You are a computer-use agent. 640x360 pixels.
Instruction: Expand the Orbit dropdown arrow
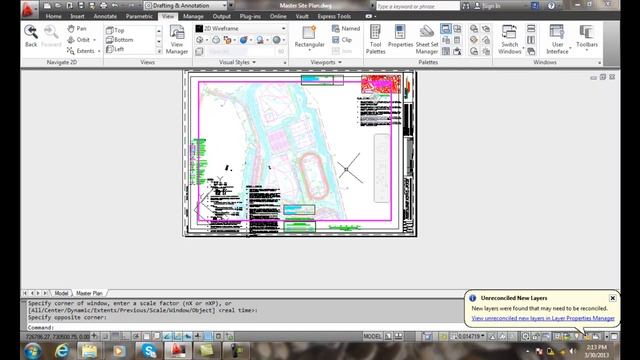[94, 40]
